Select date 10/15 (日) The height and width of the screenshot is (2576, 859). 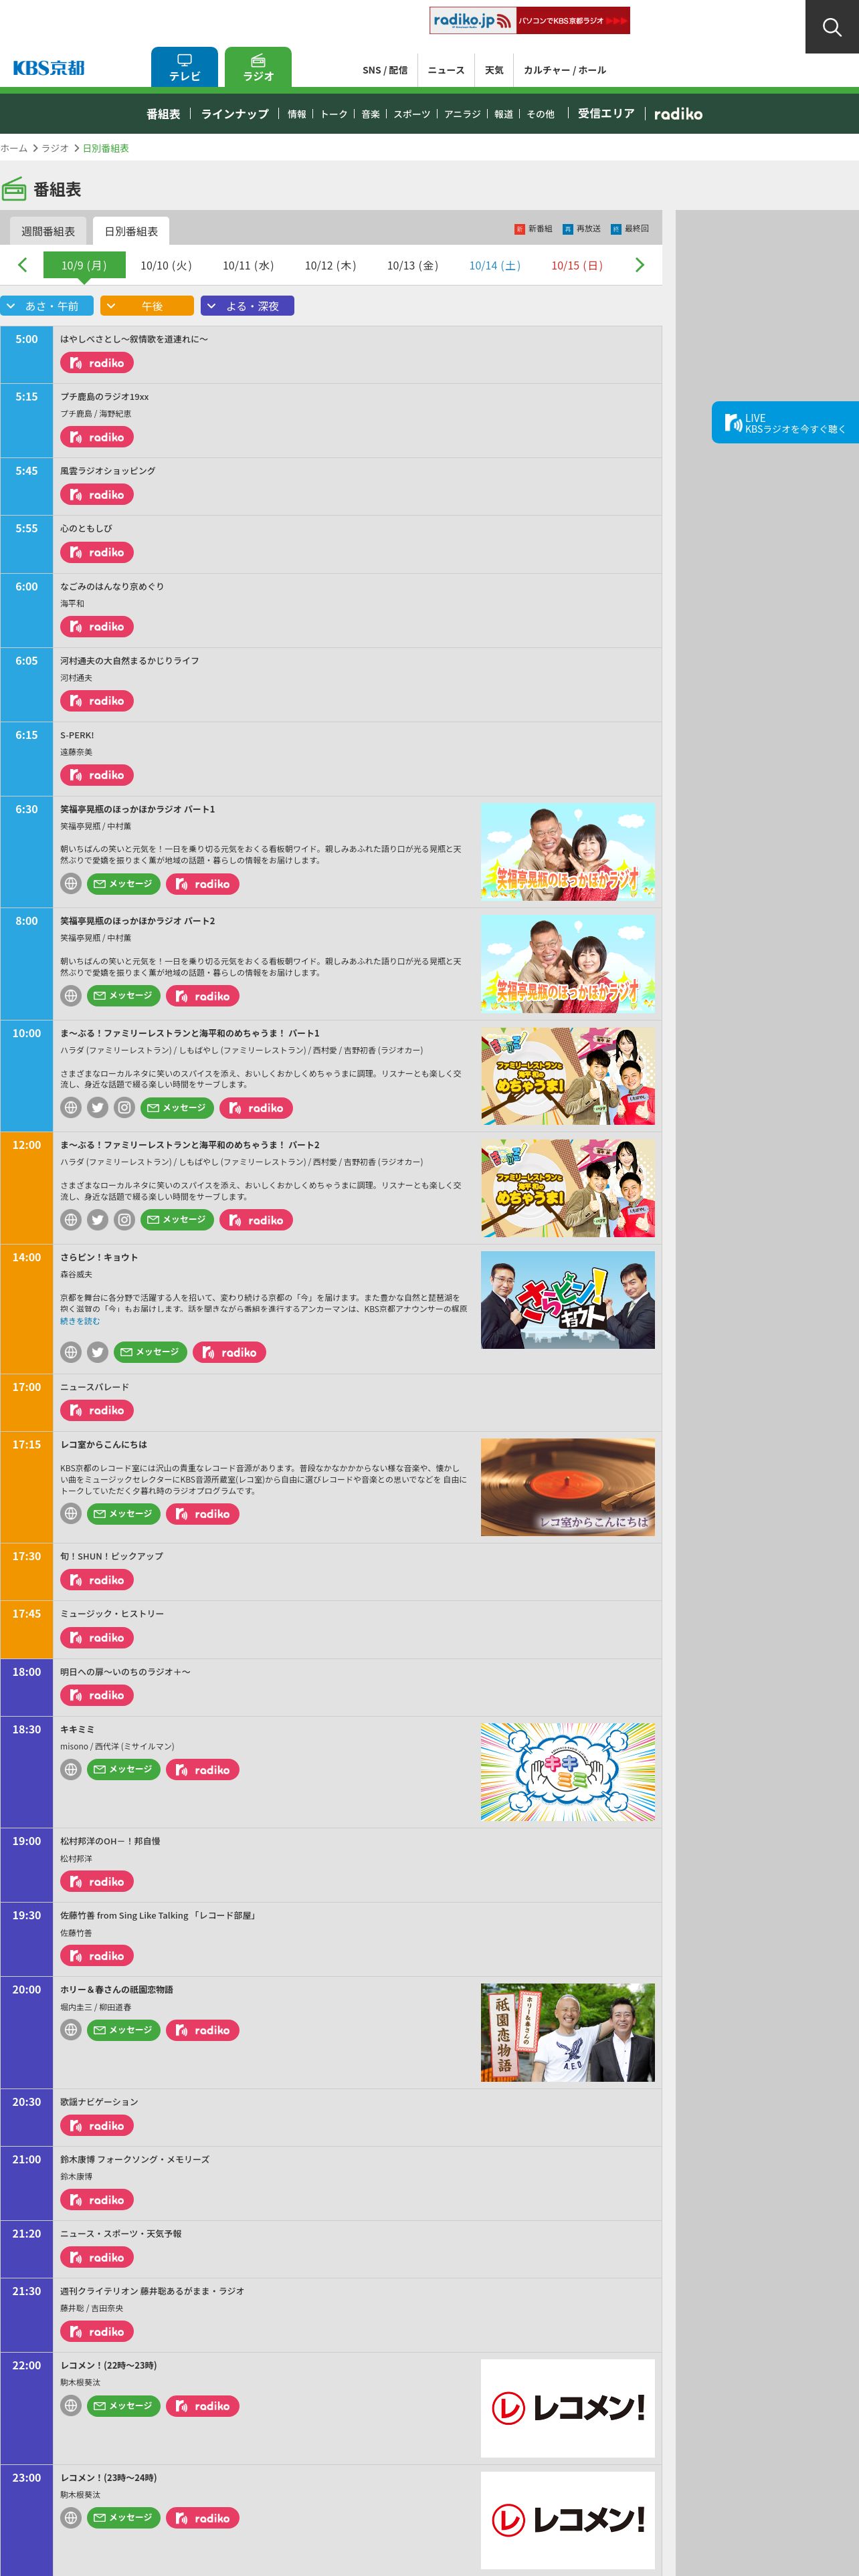pos(577,265)
